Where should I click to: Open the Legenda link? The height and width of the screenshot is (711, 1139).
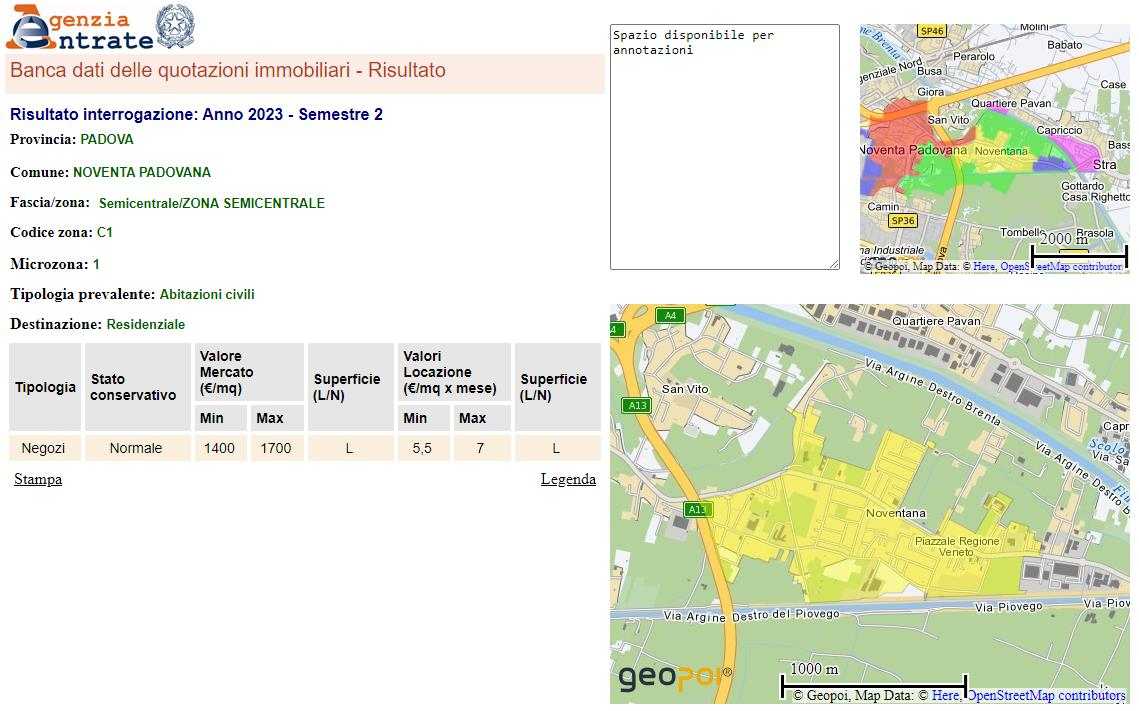pyautogui.click(x=568, y=480)
